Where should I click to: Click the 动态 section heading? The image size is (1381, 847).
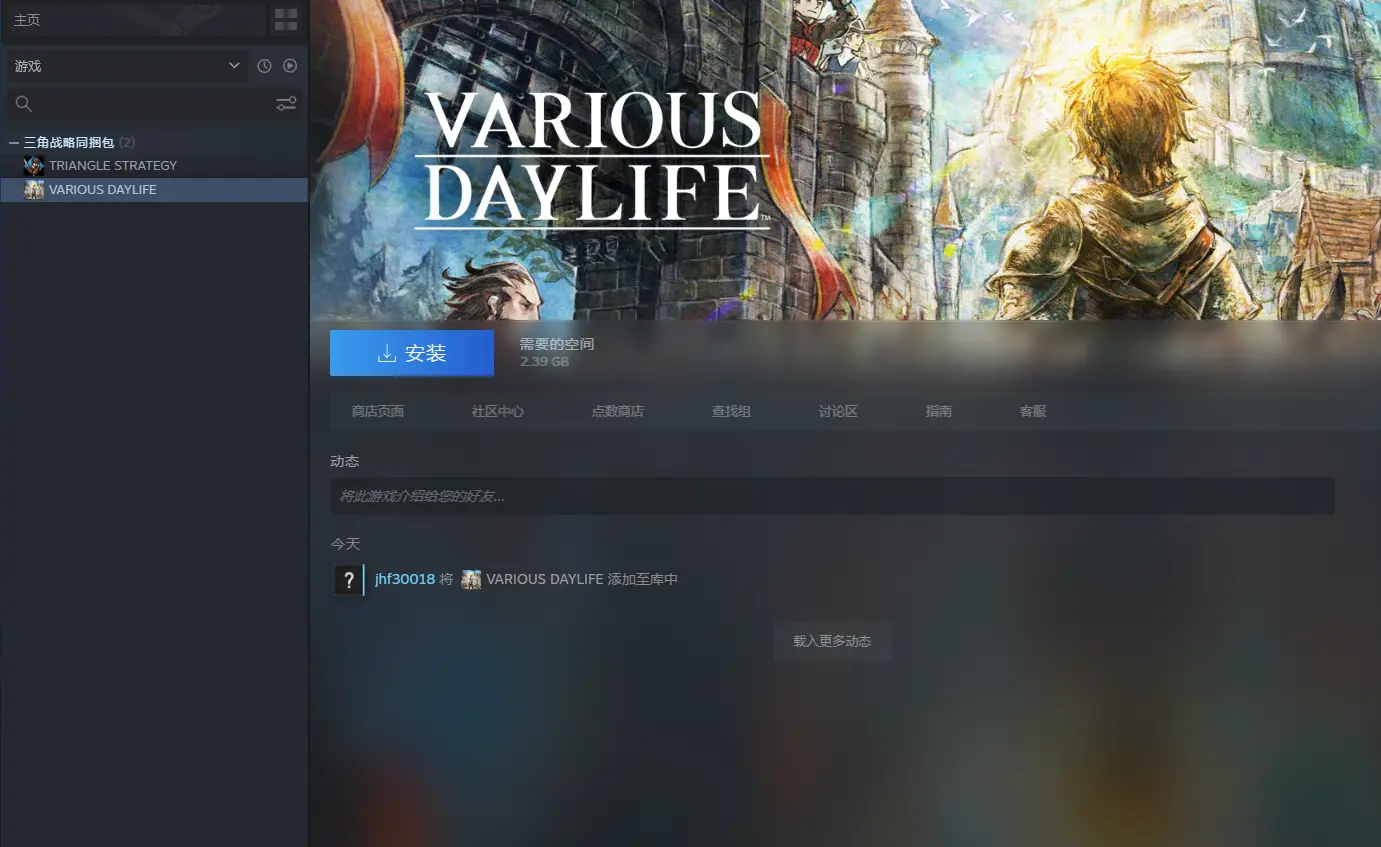pos(344,461)
